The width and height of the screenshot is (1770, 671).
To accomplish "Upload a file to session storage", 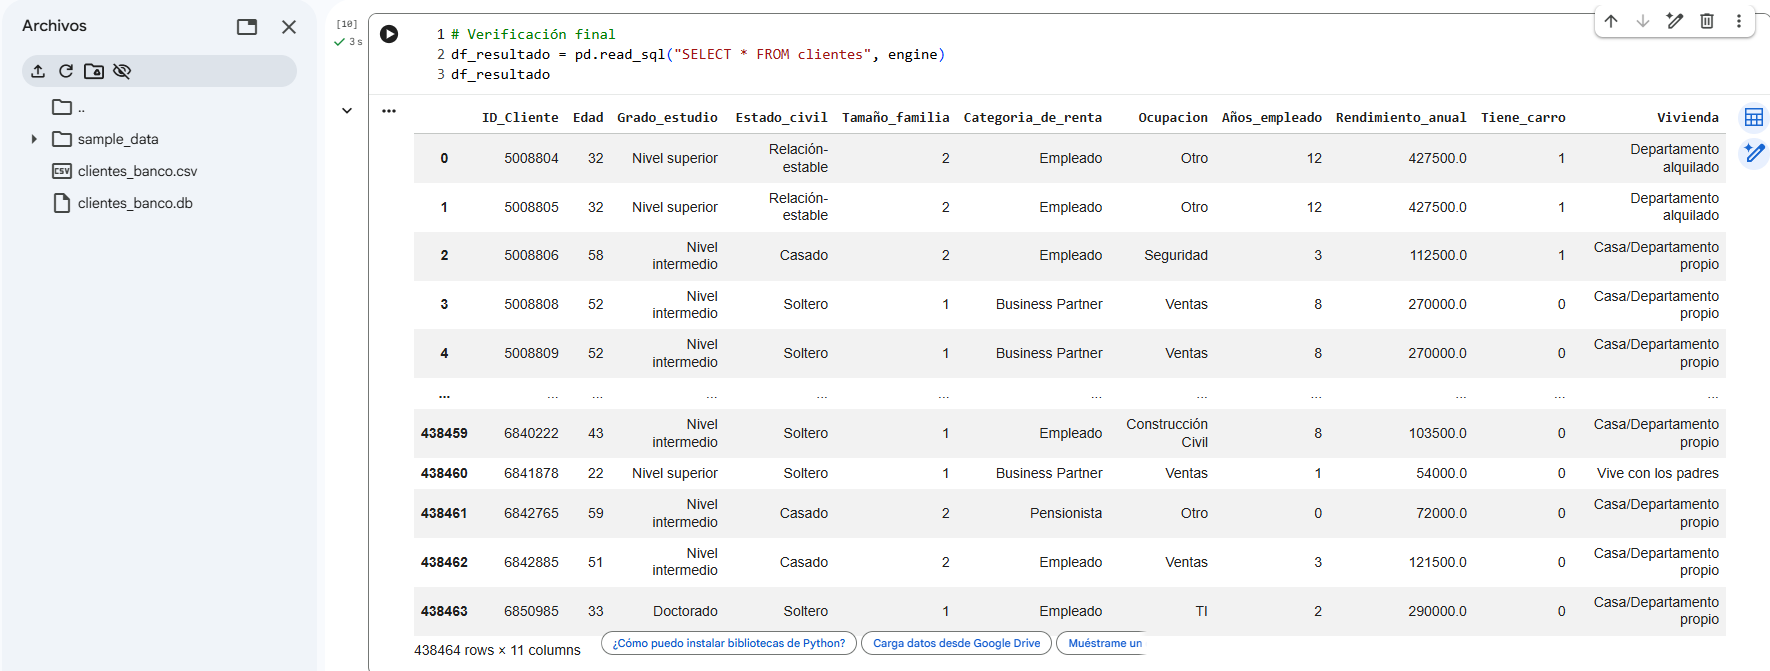I will pyautogui.click(x=38, y=71).
